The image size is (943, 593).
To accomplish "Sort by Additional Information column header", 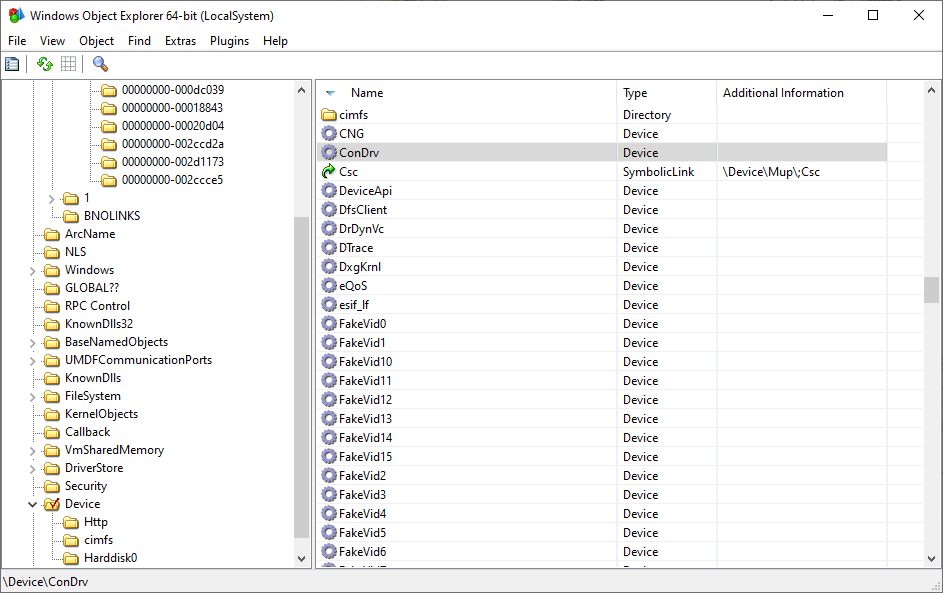I will (801, 93).
